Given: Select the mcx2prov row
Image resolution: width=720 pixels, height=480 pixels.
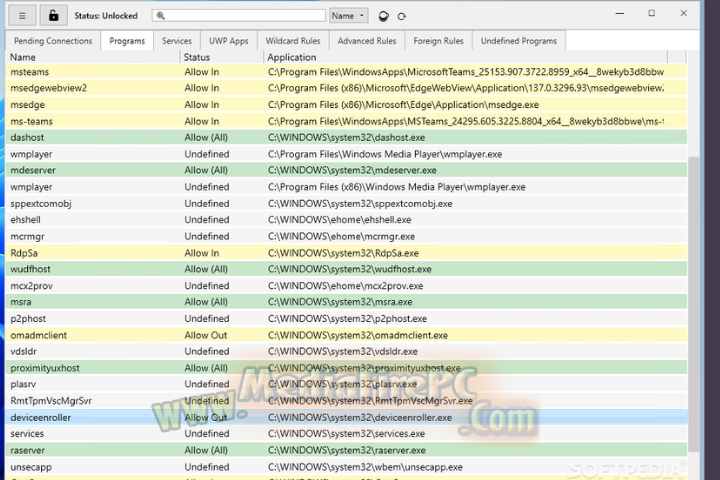Looking at the screenshot, I should click(x=347, y=286).
